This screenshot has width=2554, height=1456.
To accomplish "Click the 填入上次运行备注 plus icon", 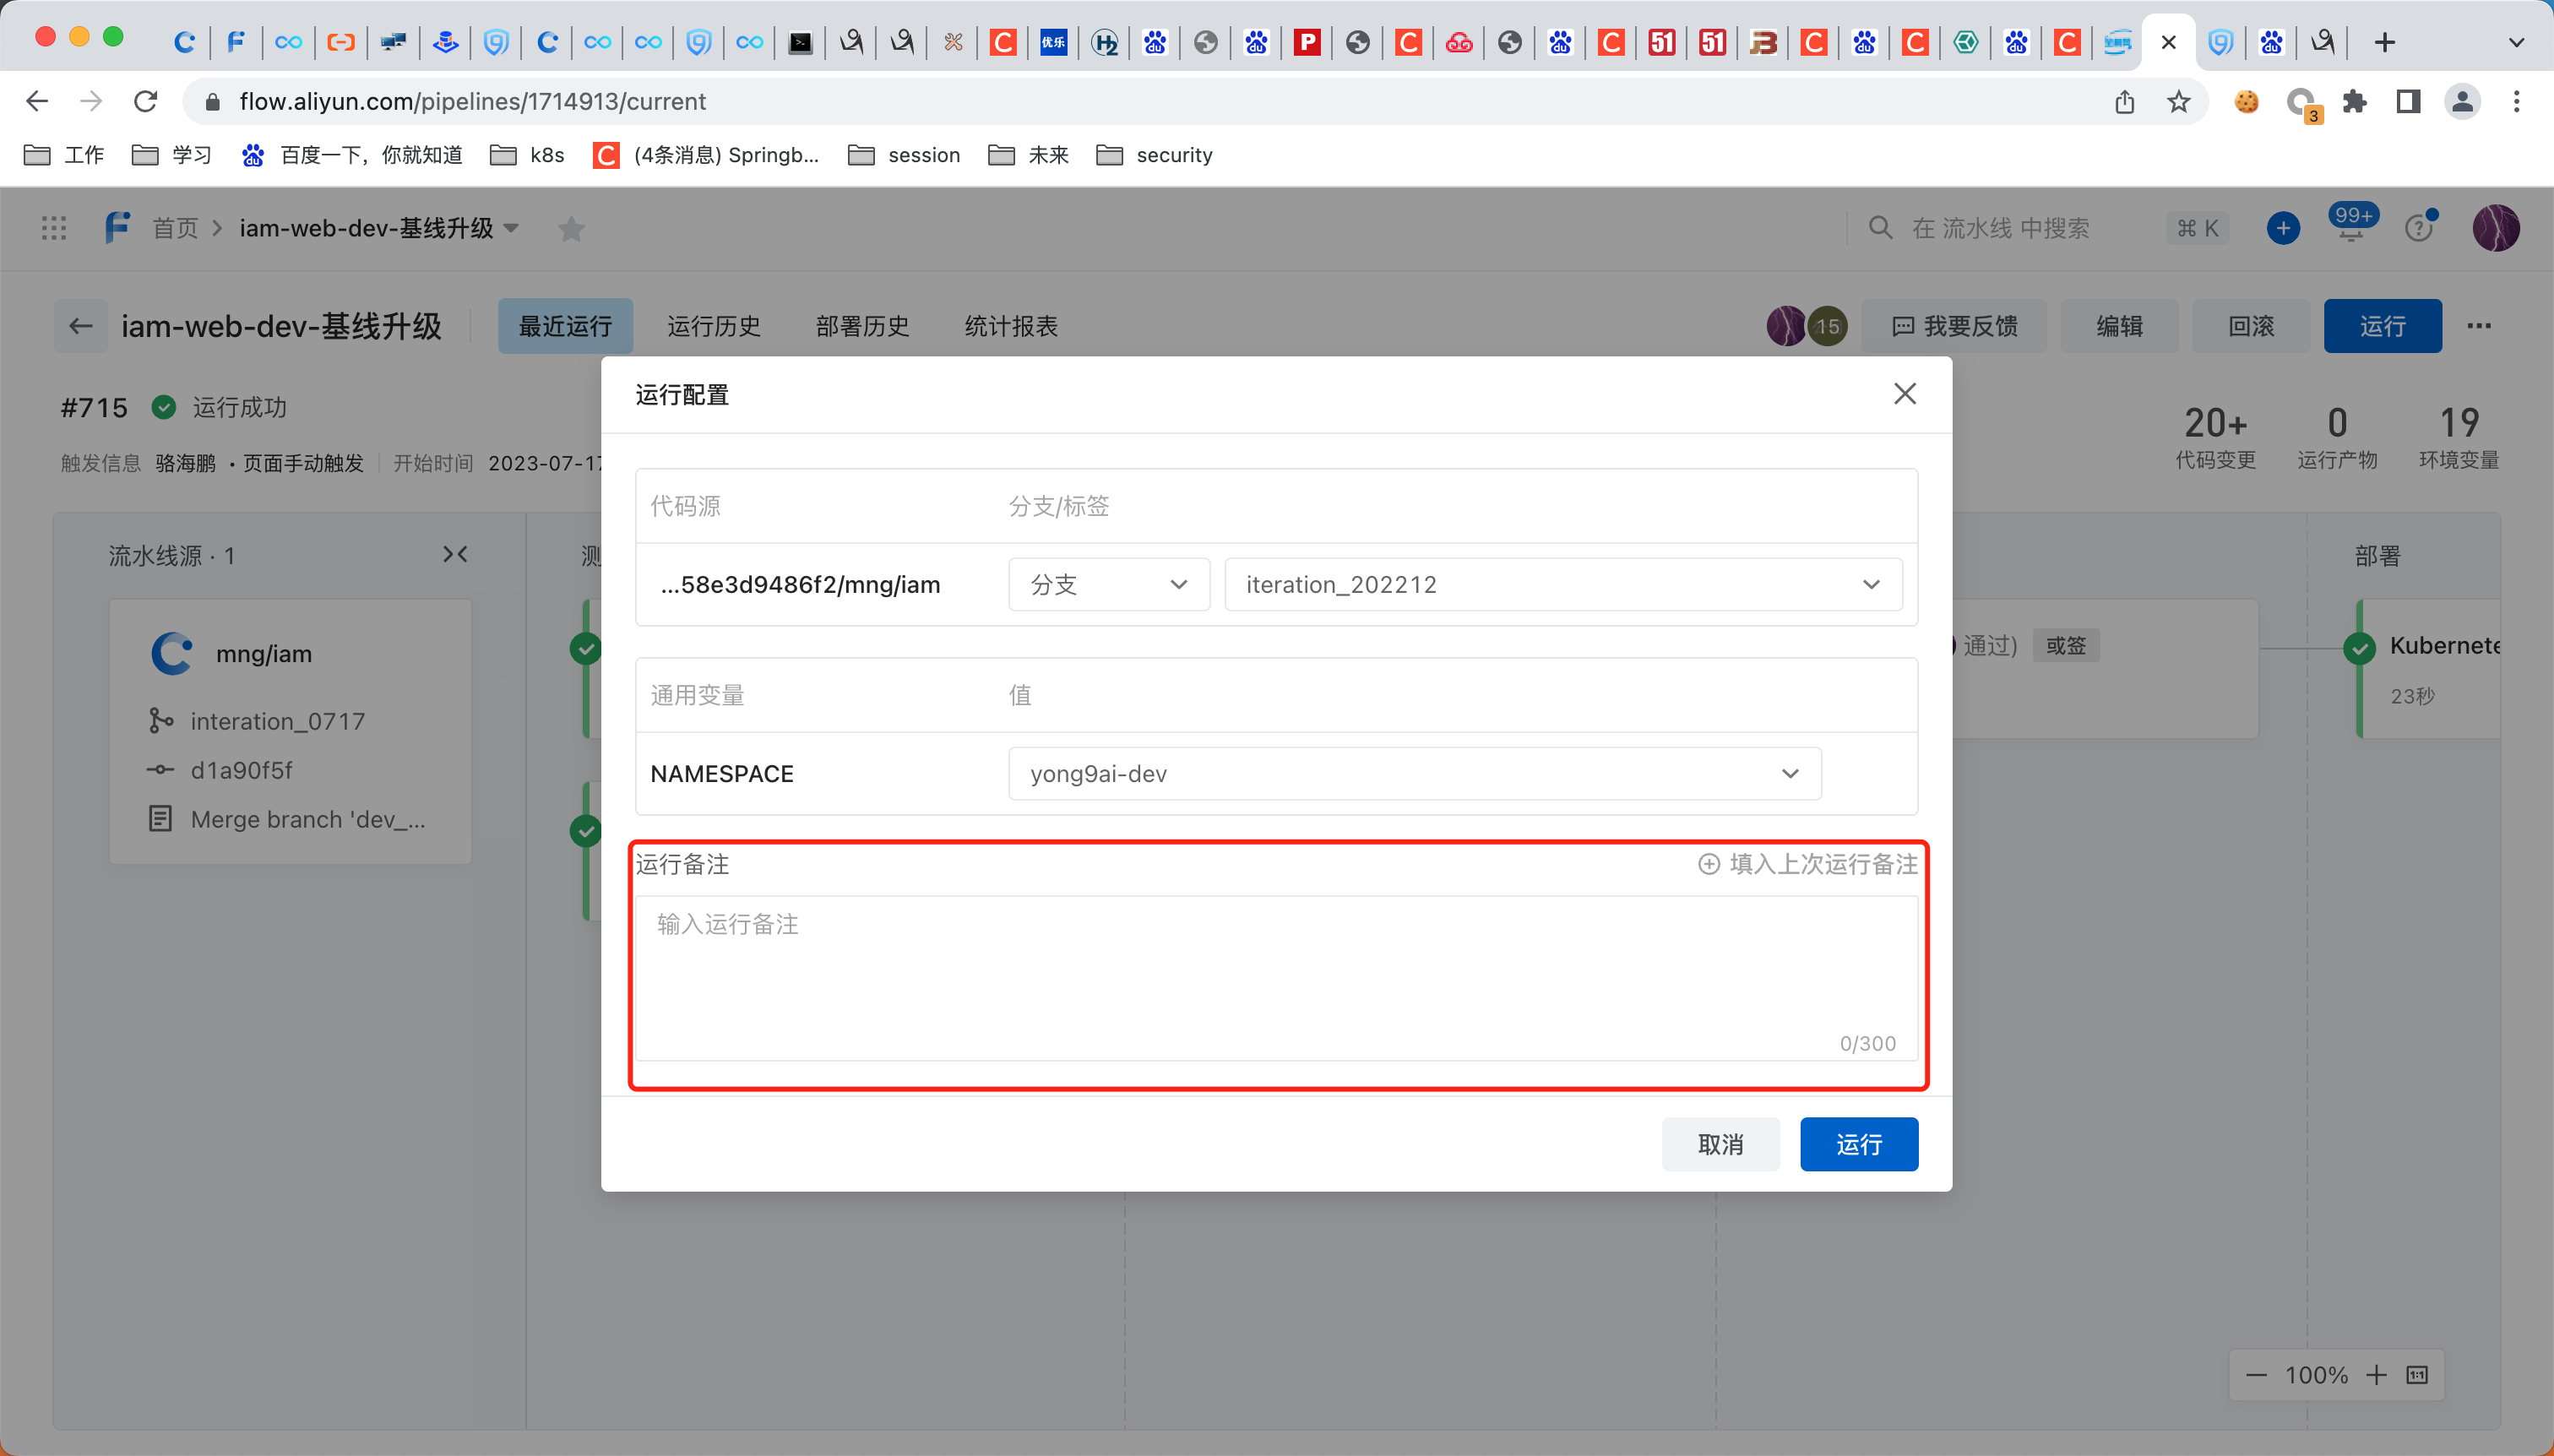I will (1709, 864).
